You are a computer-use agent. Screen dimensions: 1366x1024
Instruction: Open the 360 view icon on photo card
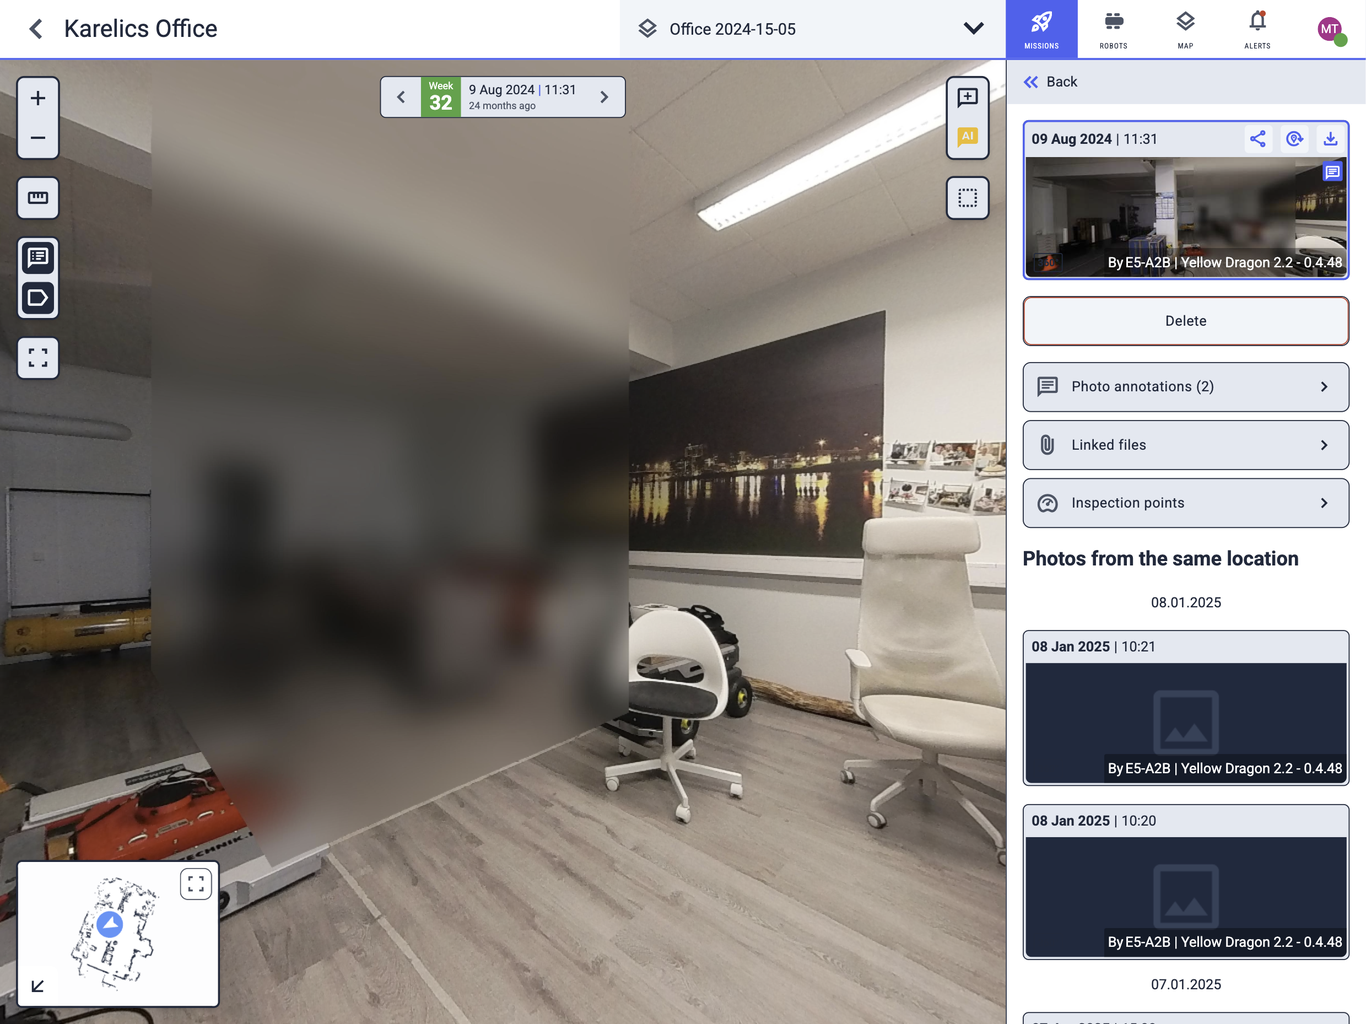[1294, 139]
